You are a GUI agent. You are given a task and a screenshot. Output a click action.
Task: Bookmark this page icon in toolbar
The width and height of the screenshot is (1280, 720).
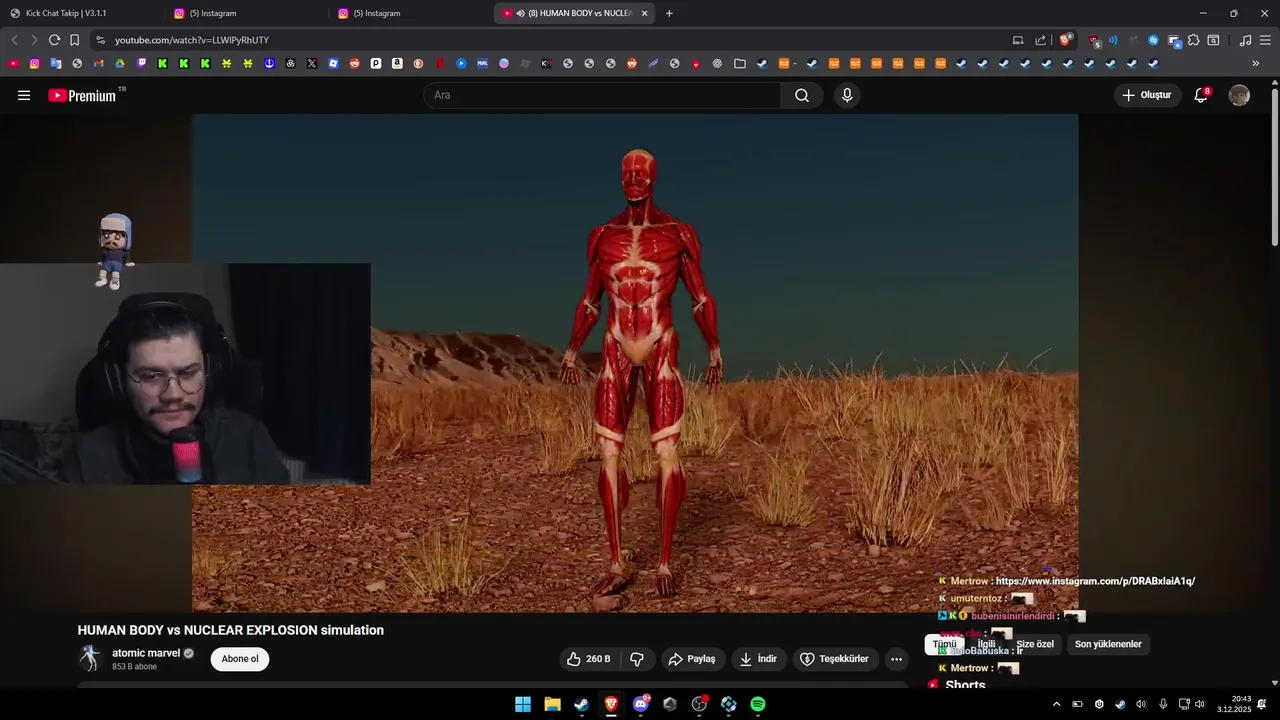click(74, 40)
